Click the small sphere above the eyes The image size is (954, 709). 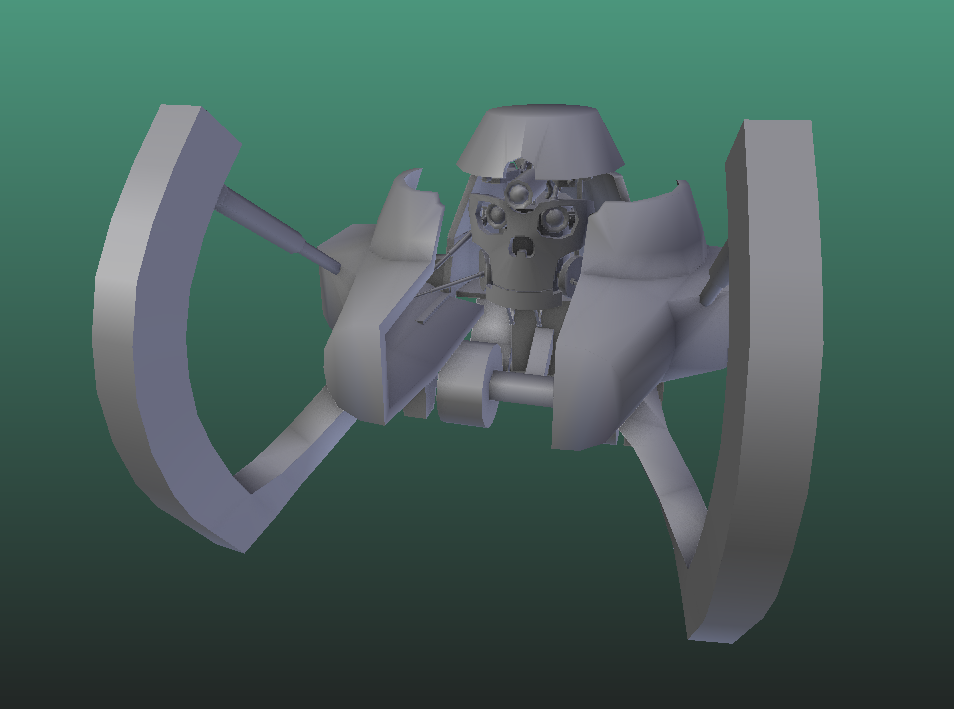[x=520, y=191]
